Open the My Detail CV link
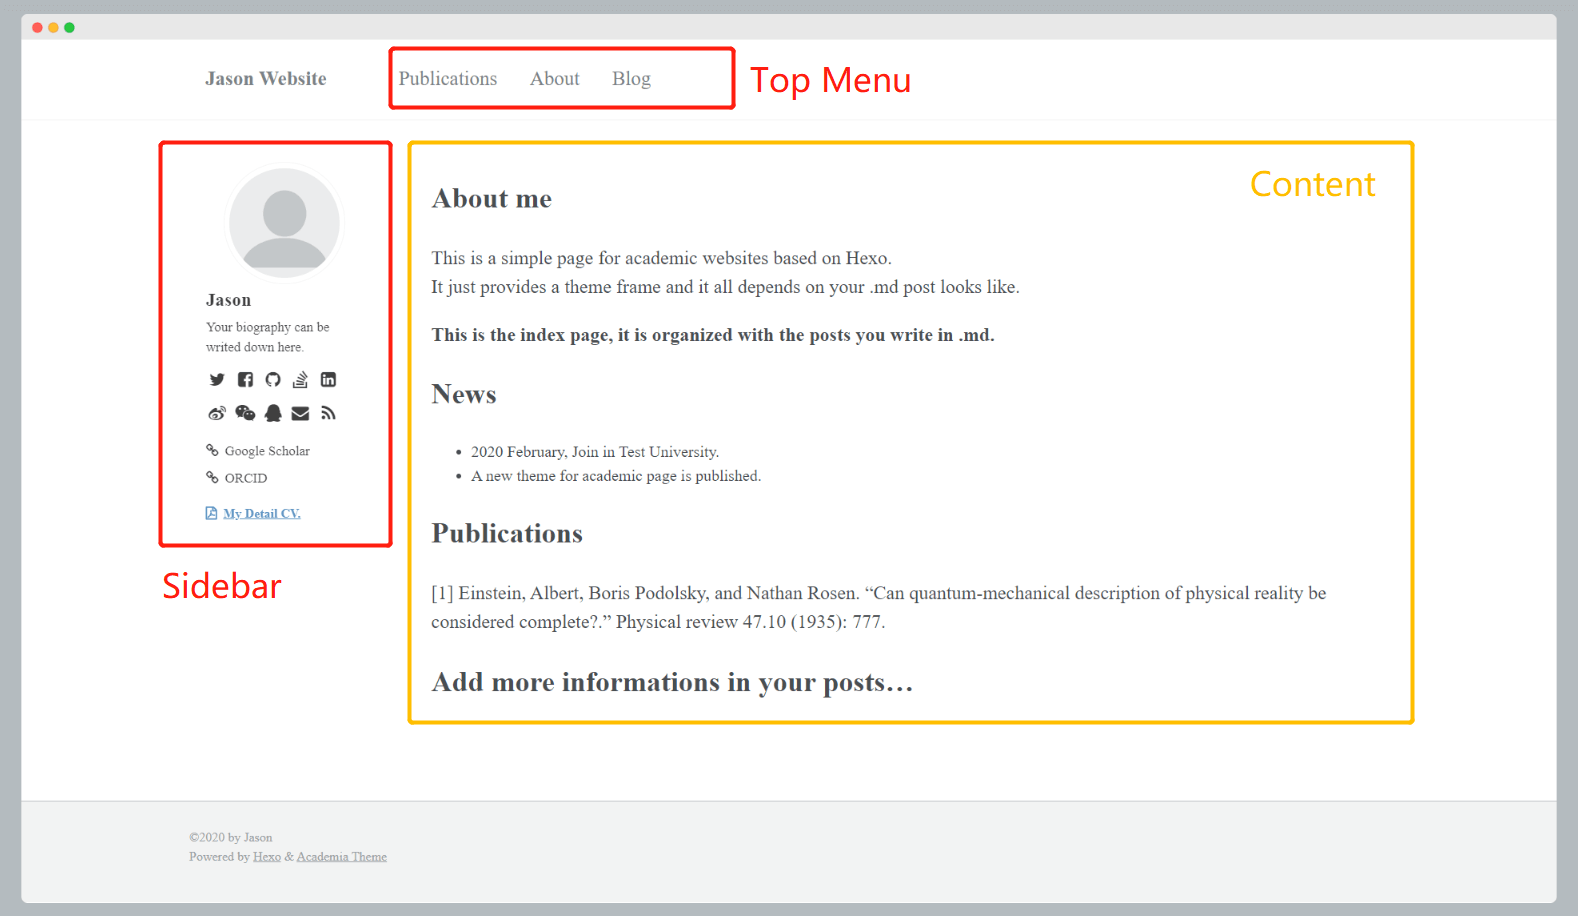Viewport: 1578px width, 916px height. 262,514
